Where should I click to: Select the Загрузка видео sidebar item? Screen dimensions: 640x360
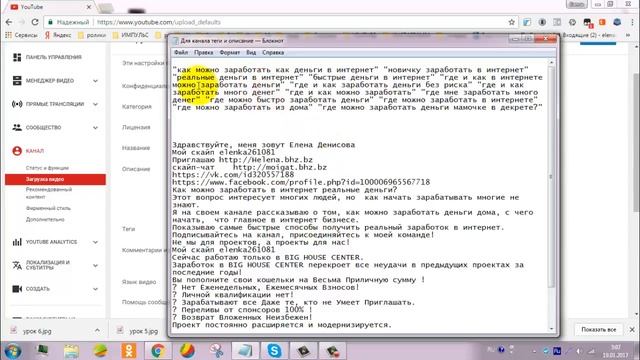coord(55,179)
